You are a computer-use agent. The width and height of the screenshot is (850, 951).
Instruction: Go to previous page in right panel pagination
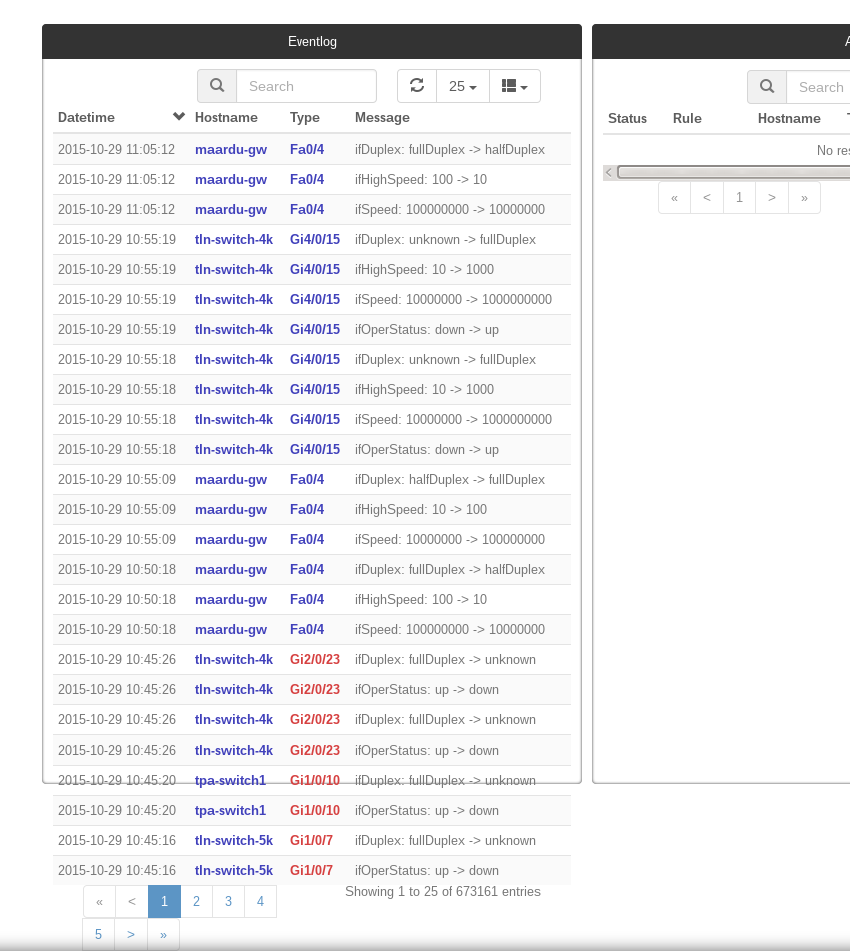point(707,198)
